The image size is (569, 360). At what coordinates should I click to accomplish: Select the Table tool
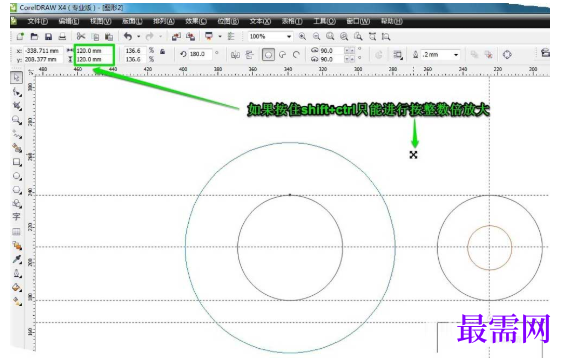16,232
